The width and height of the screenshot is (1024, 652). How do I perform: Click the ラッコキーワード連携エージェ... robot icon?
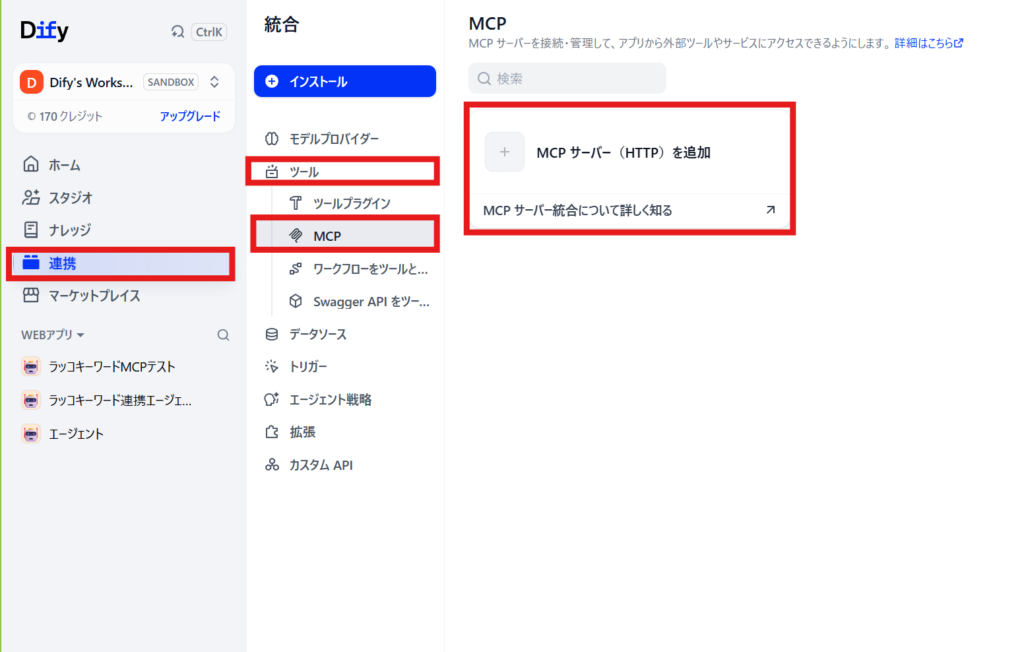coord(31,400)
